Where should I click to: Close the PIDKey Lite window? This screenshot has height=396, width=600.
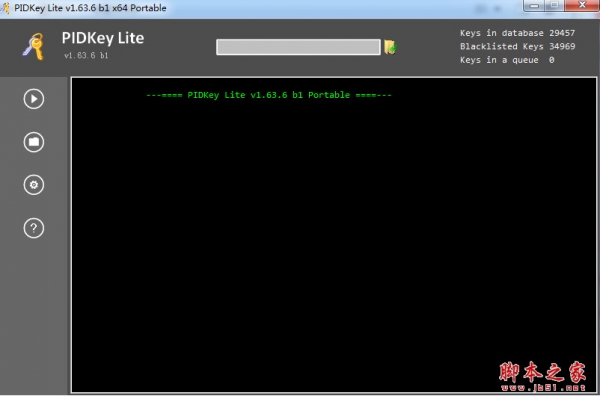click(582, 5)
